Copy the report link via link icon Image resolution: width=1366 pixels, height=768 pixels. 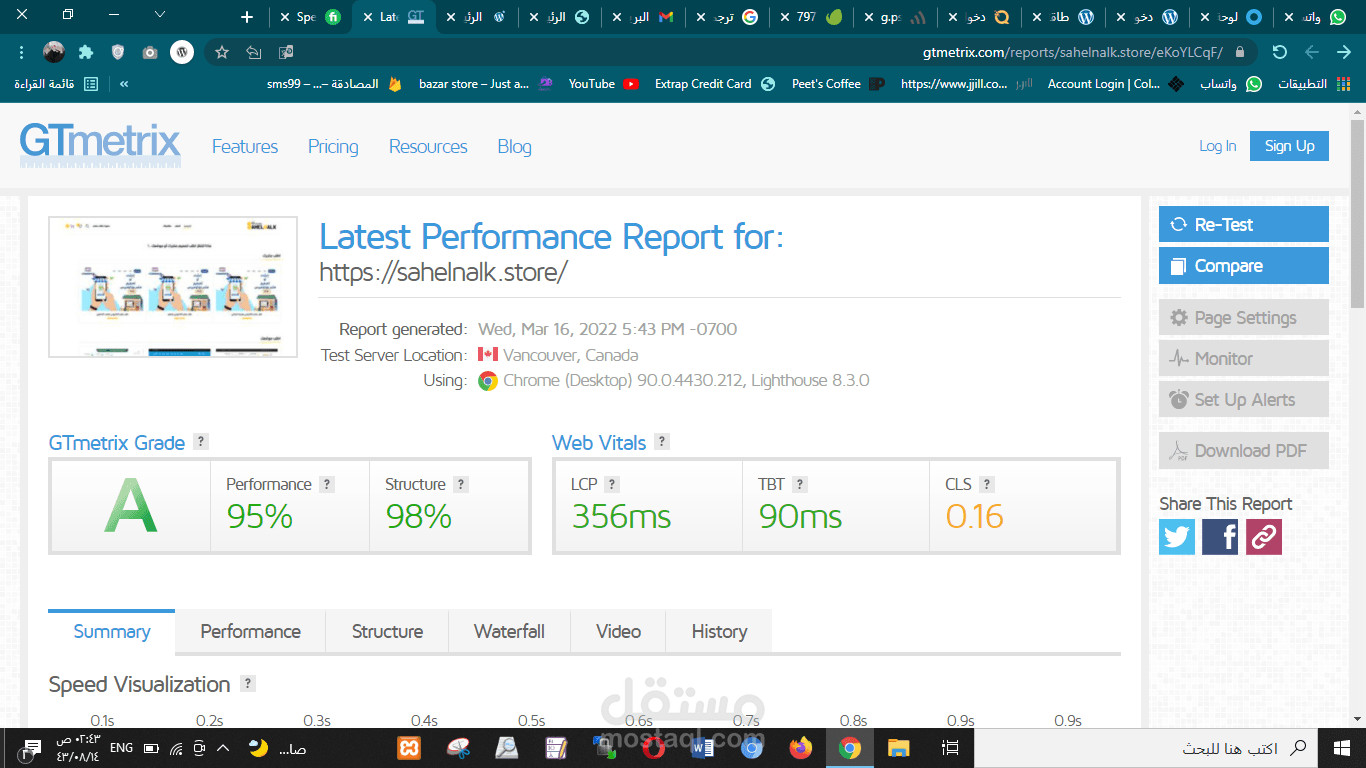pos(1263,537)
